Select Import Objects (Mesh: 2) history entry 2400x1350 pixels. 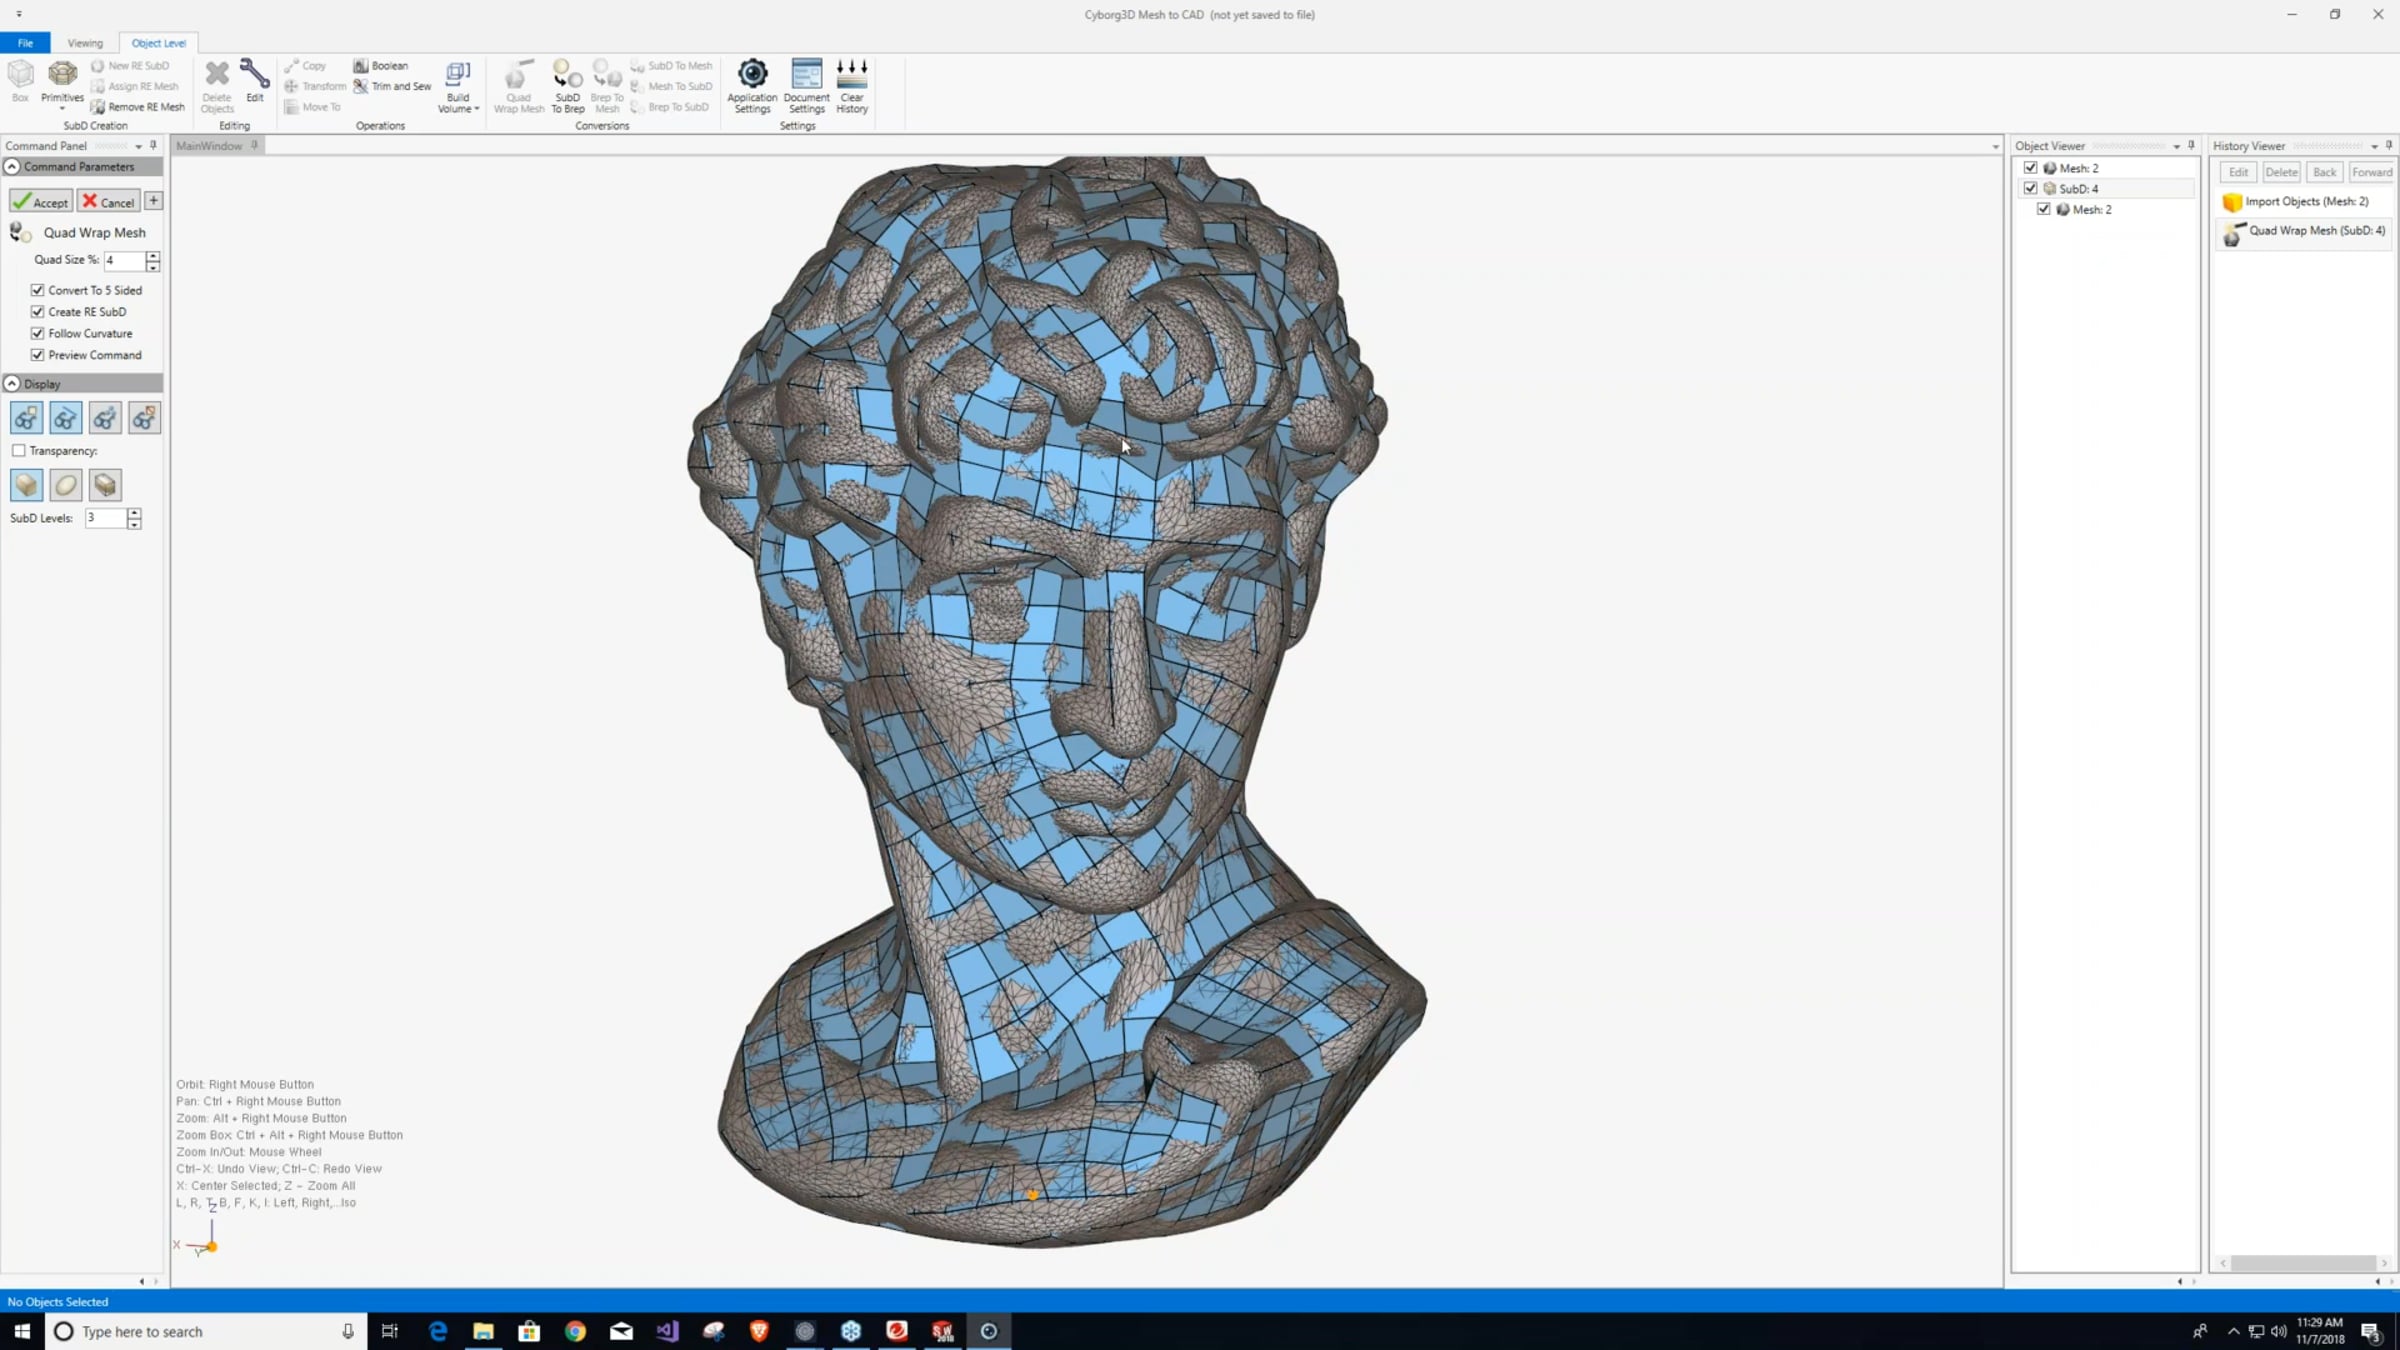click(2304, 202)
